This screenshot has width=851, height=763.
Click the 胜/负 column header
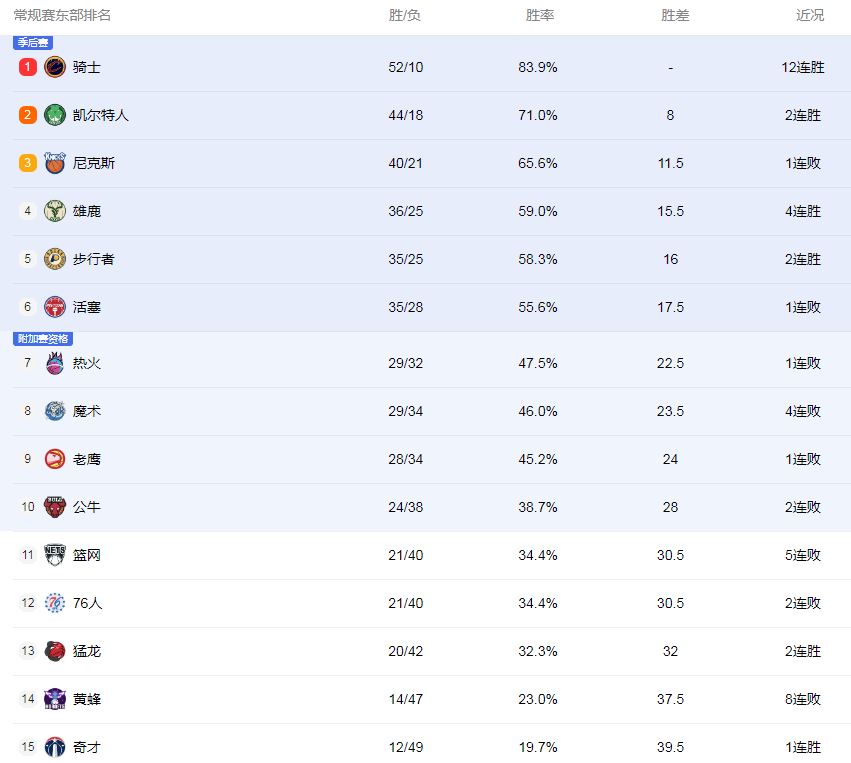pos(404,15)
